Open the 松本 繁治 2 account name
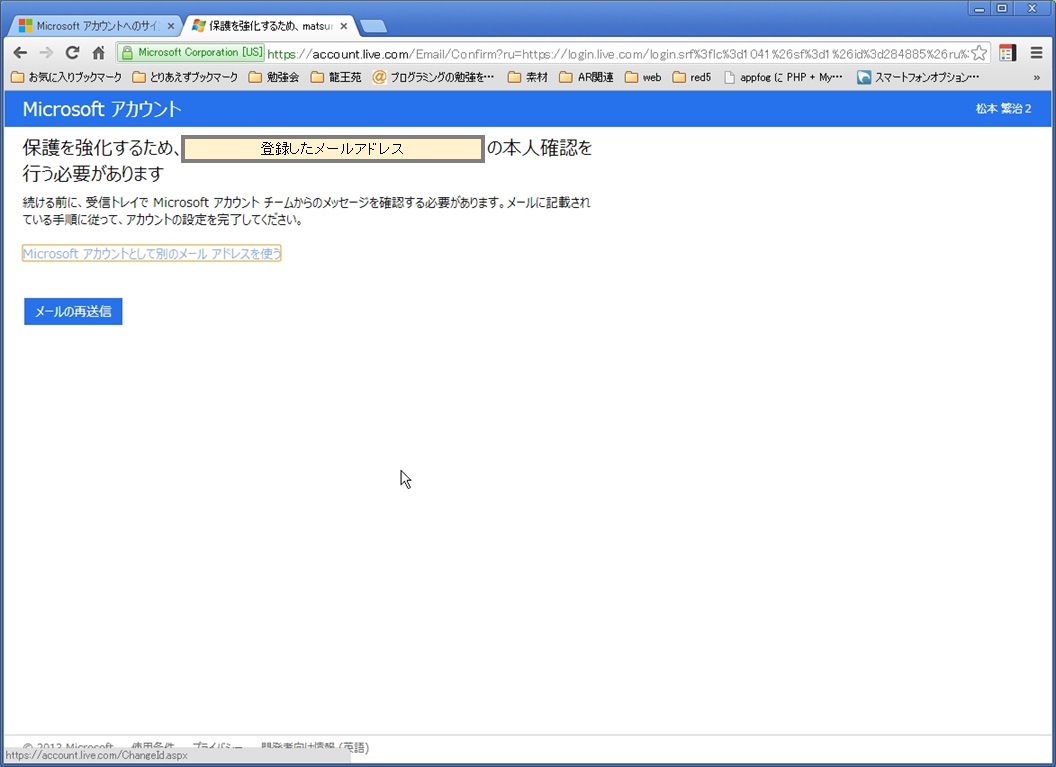This screenshot has width=1056, height=767. [x=1003, y=108]
